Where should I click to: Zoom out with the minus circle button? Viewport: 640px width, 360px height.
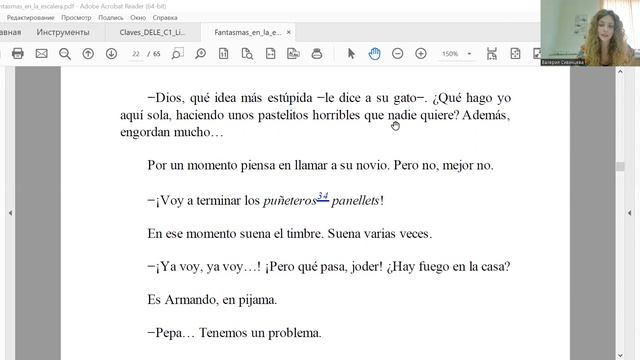click(x=398, y=53)
